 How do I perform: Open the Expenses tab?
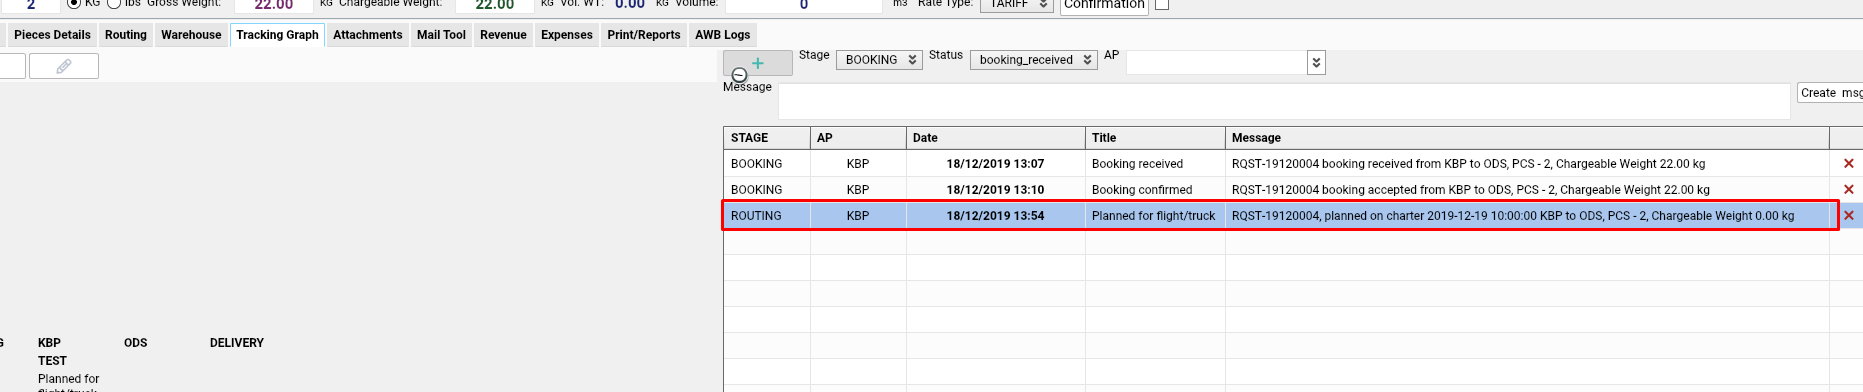pos(567,35)
